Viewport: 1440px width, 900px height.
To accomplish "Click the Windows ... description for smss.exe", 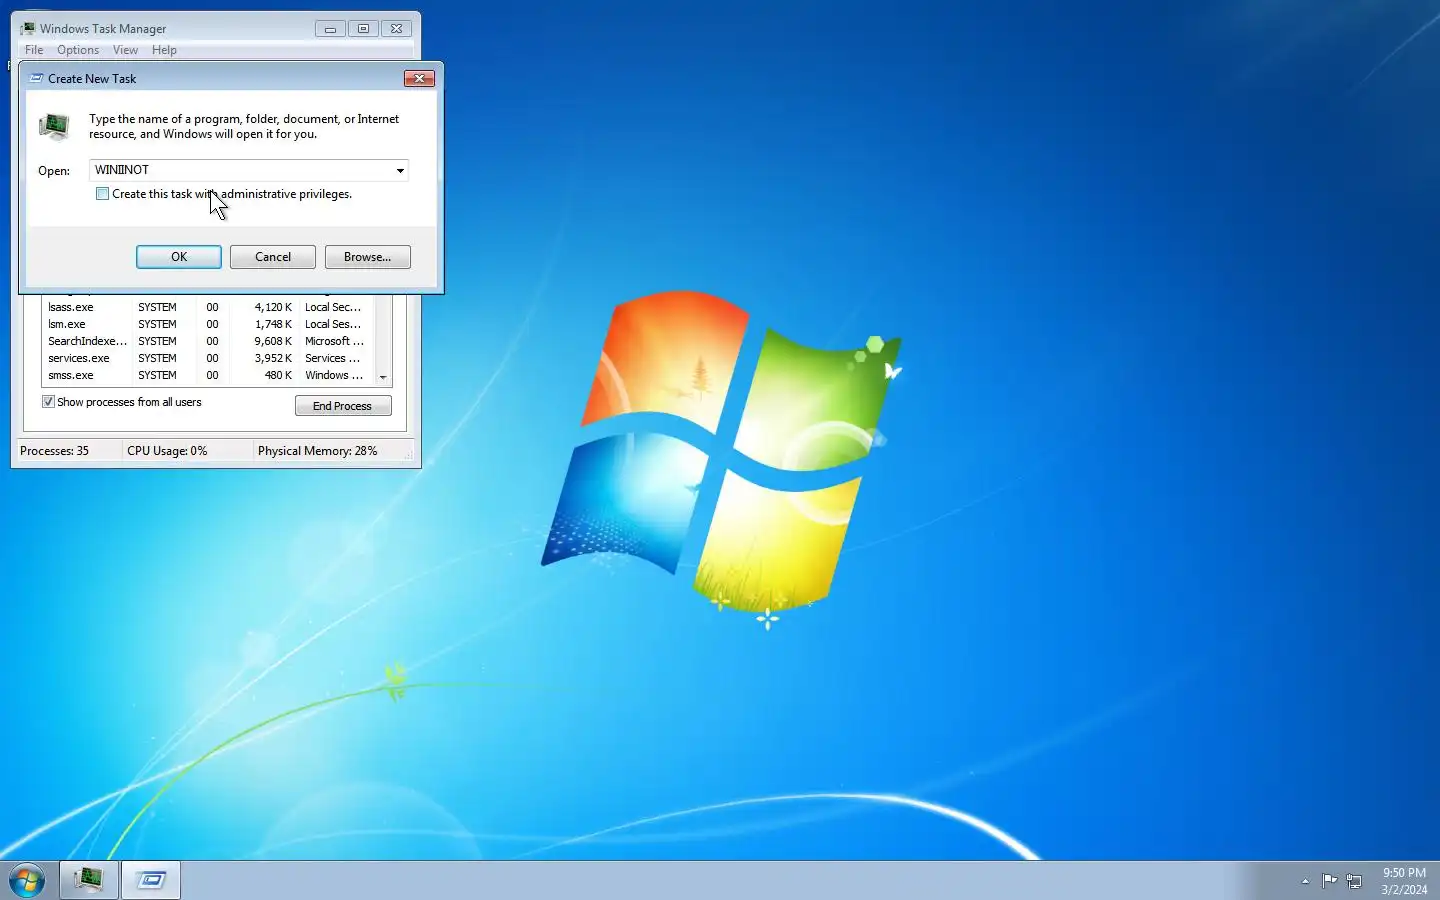I will [334, 375].
